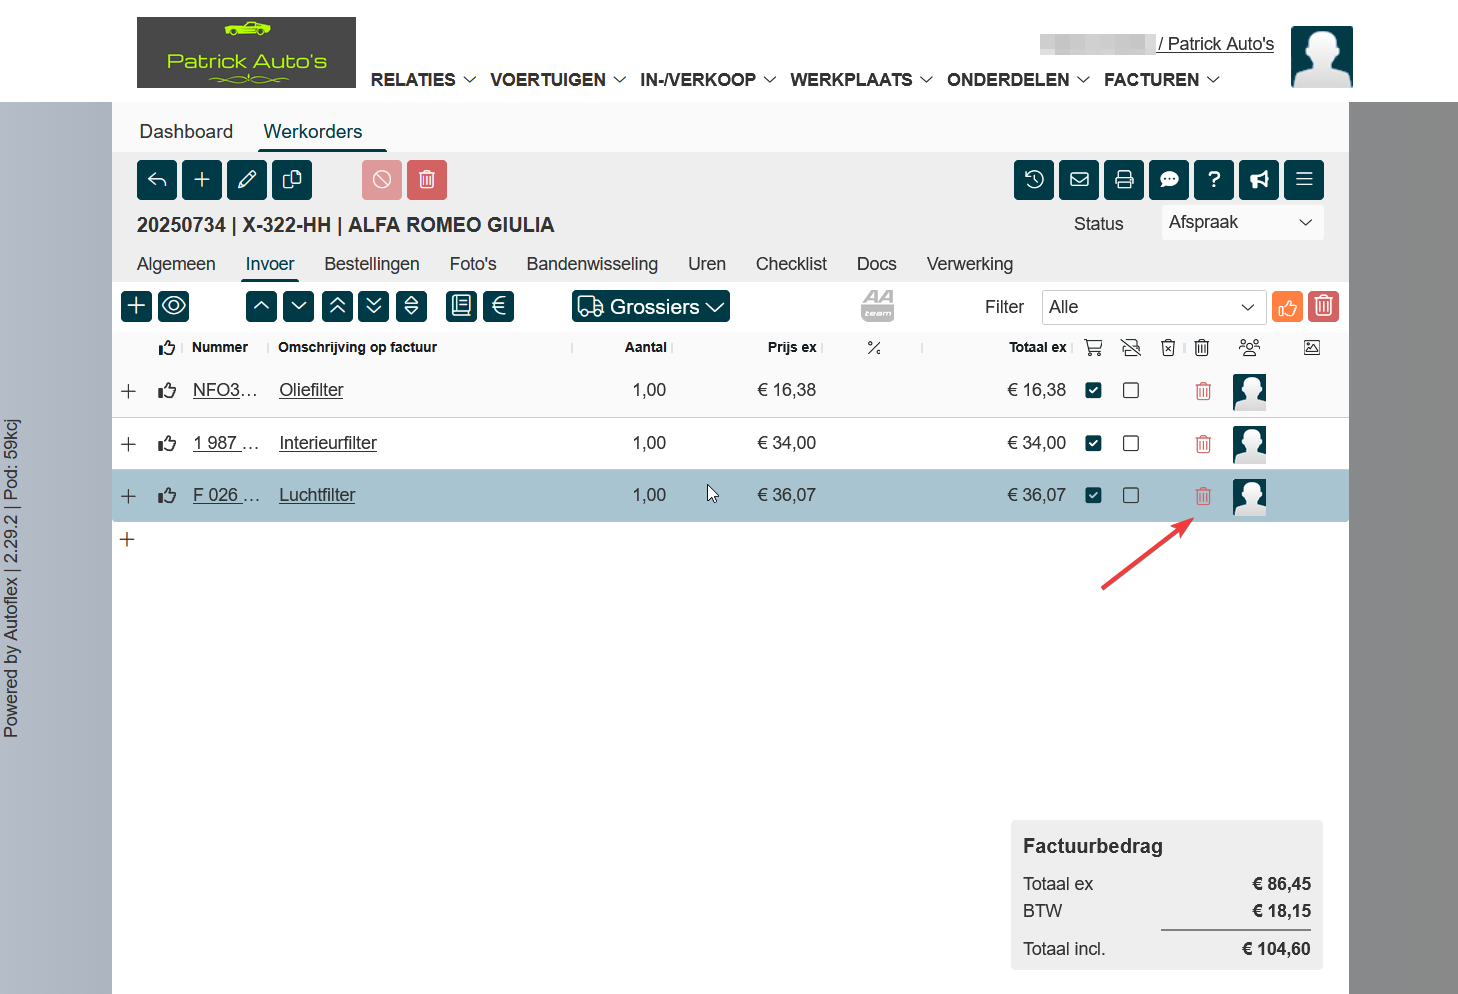Viewport: 1458px width, 994px height.
Task: Click the envelope email icon
Action: (1079, 180)
